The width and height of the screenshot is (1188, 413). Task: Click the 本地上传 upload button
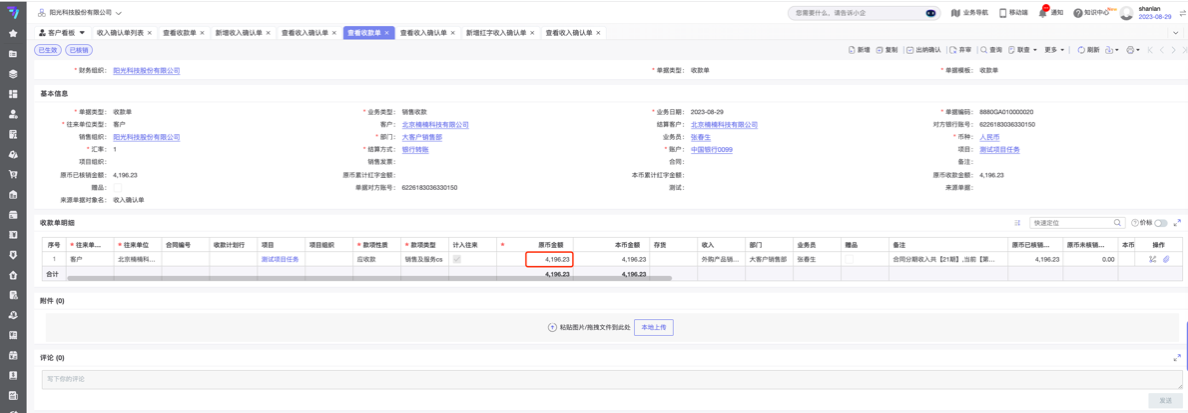655,327
